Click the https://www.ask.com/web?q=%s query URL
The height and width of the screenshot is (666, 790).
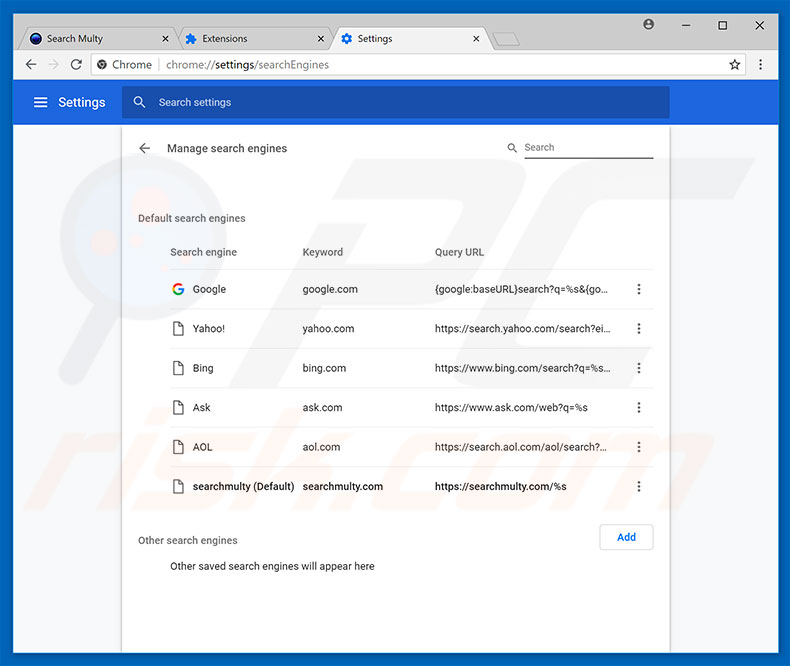(511, 408)
